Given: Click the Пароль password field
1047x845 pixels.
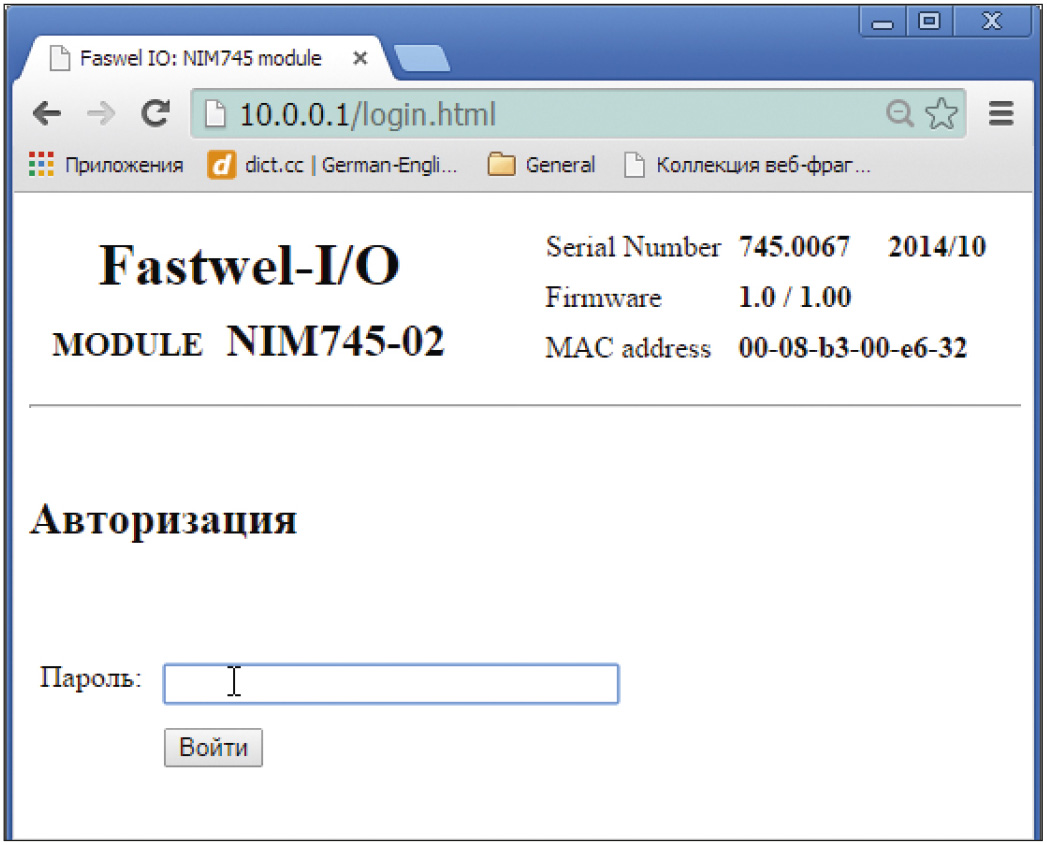Looking at the screenshot, I should pyautogui.click(x=391, y=683).
